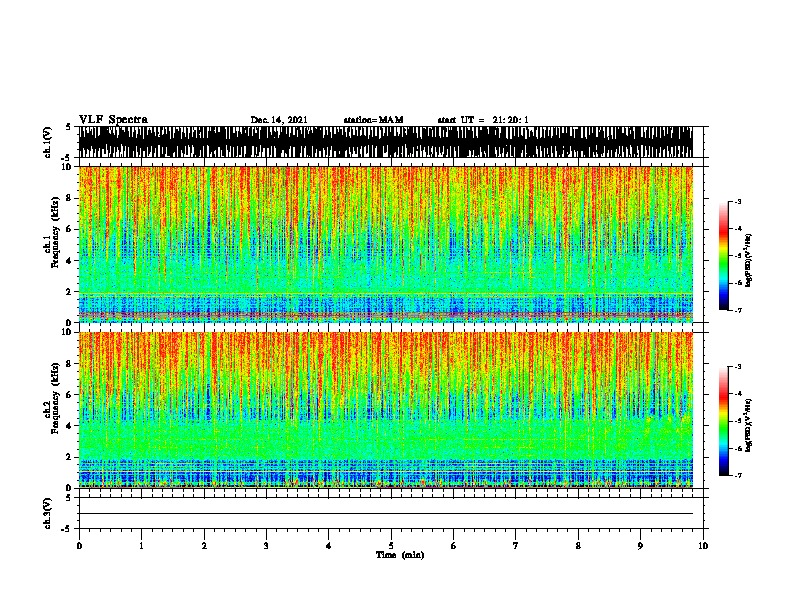This screenshot has height=612, width=792.
Task: Click the upper colorbar label 'log(PSD)(V²/Hz)'
Action: [748, 261]
